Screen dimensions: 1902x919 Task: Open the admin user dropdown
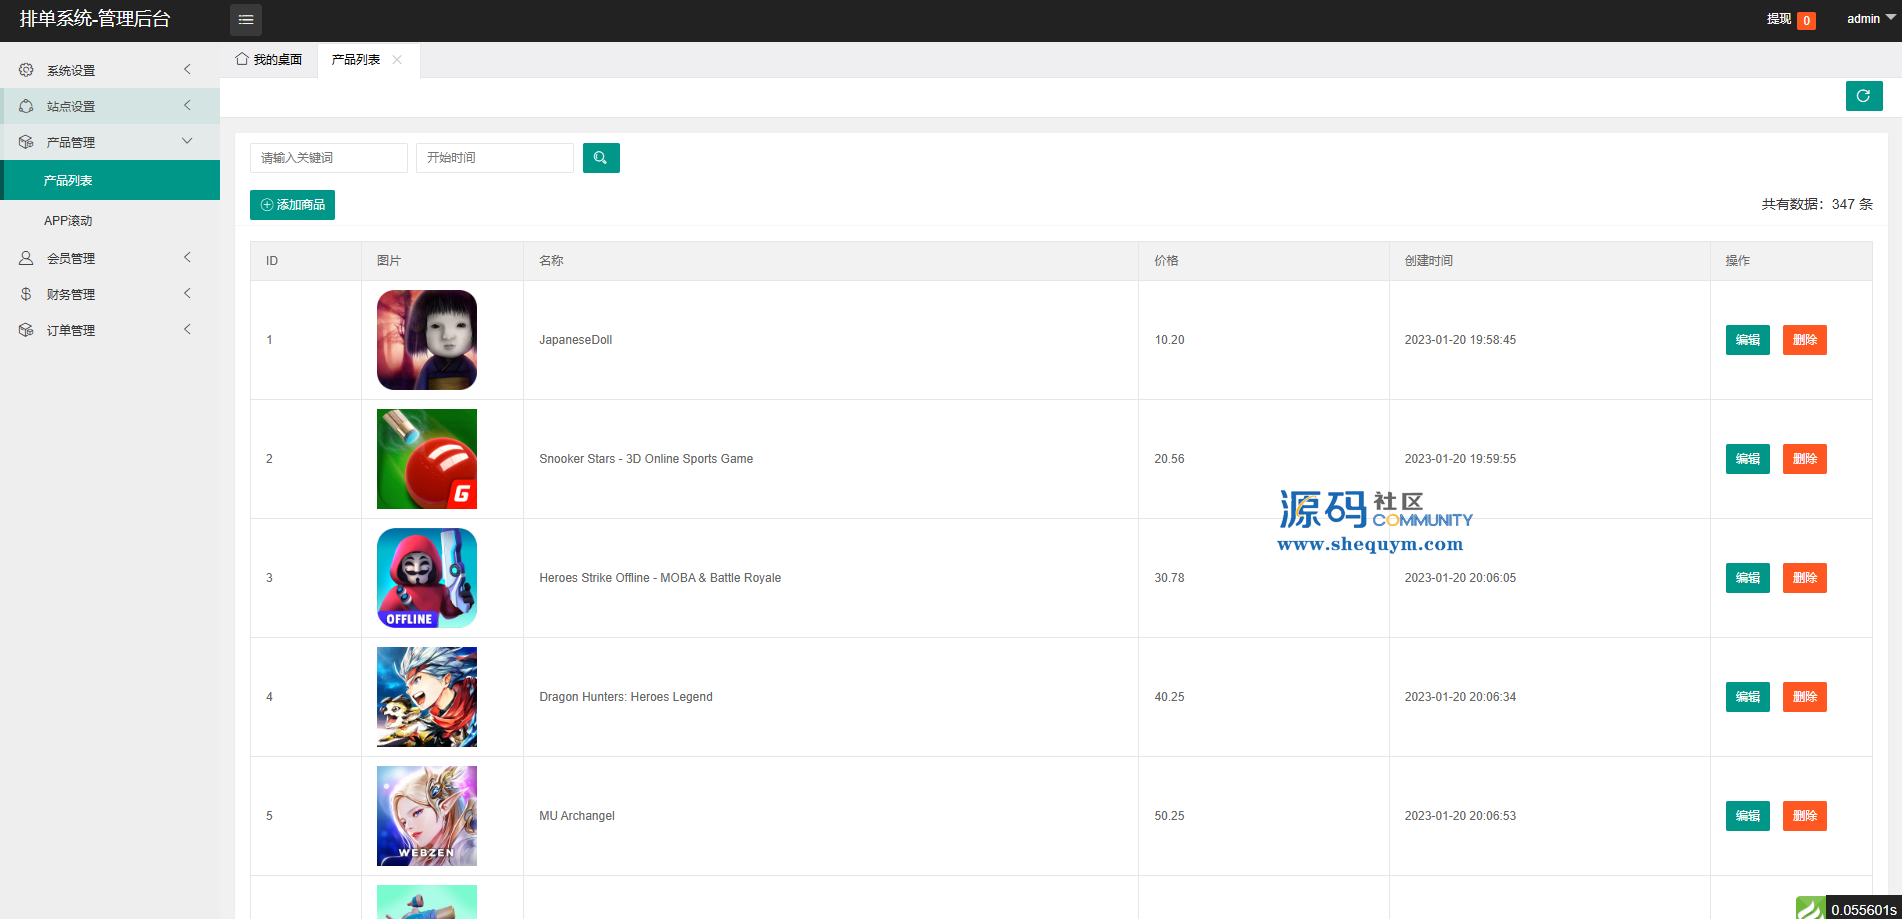[x=1869, y=19]
